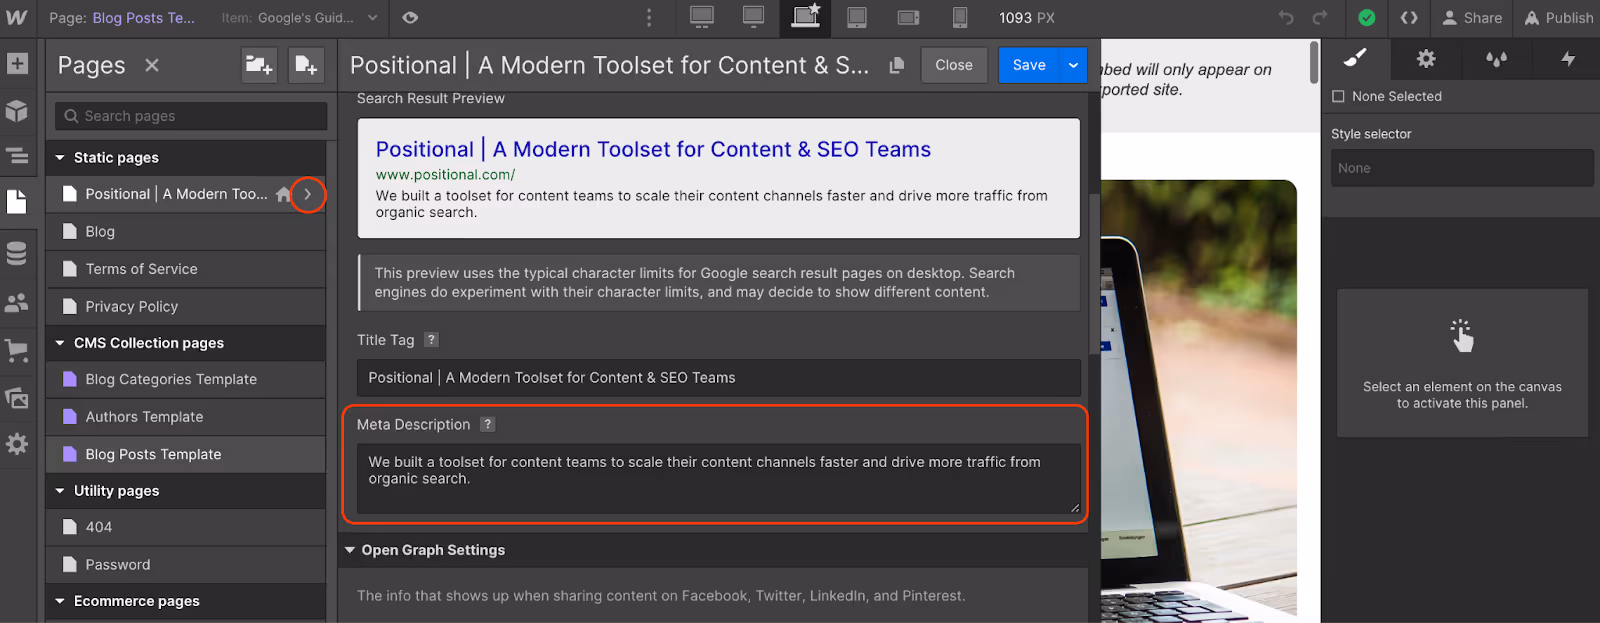Image resolution: width=1600 pixels, height=623 pixels.
Task: Select the Blog Posts Template page
Action: coord(186,454)
